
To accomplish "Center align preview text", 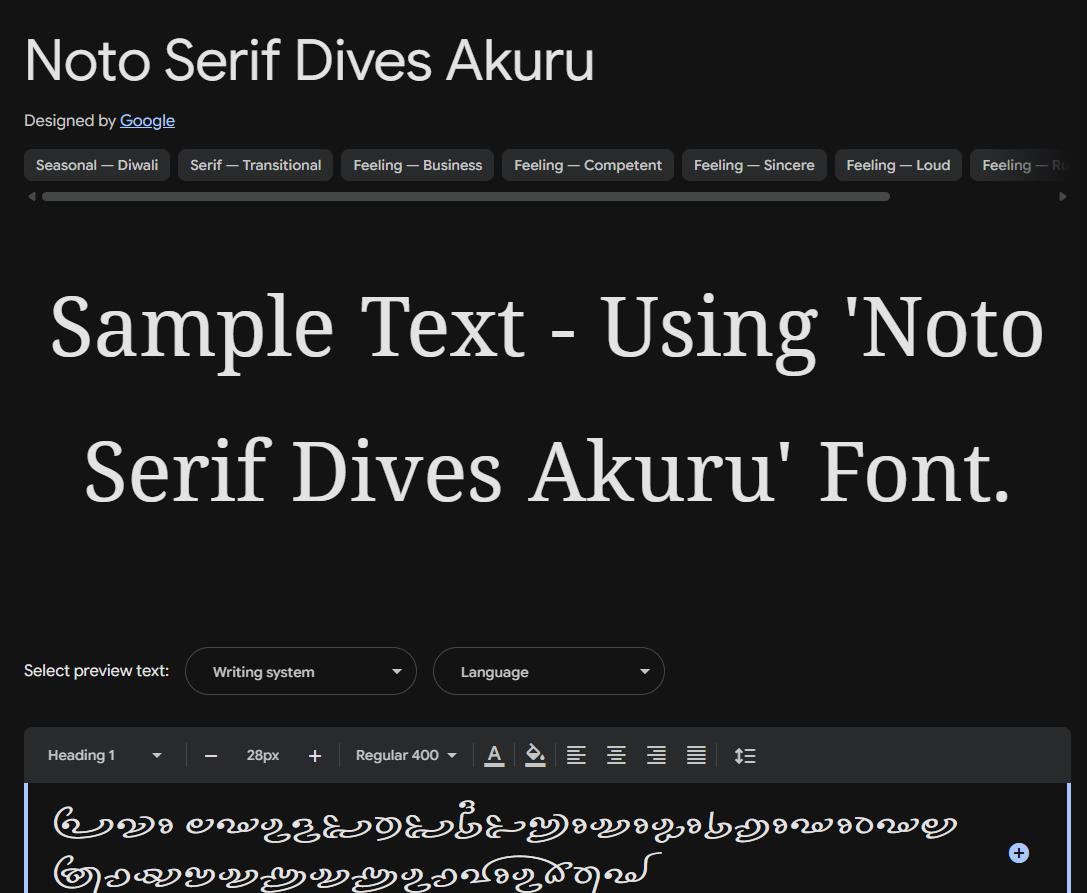I will 616,755.
